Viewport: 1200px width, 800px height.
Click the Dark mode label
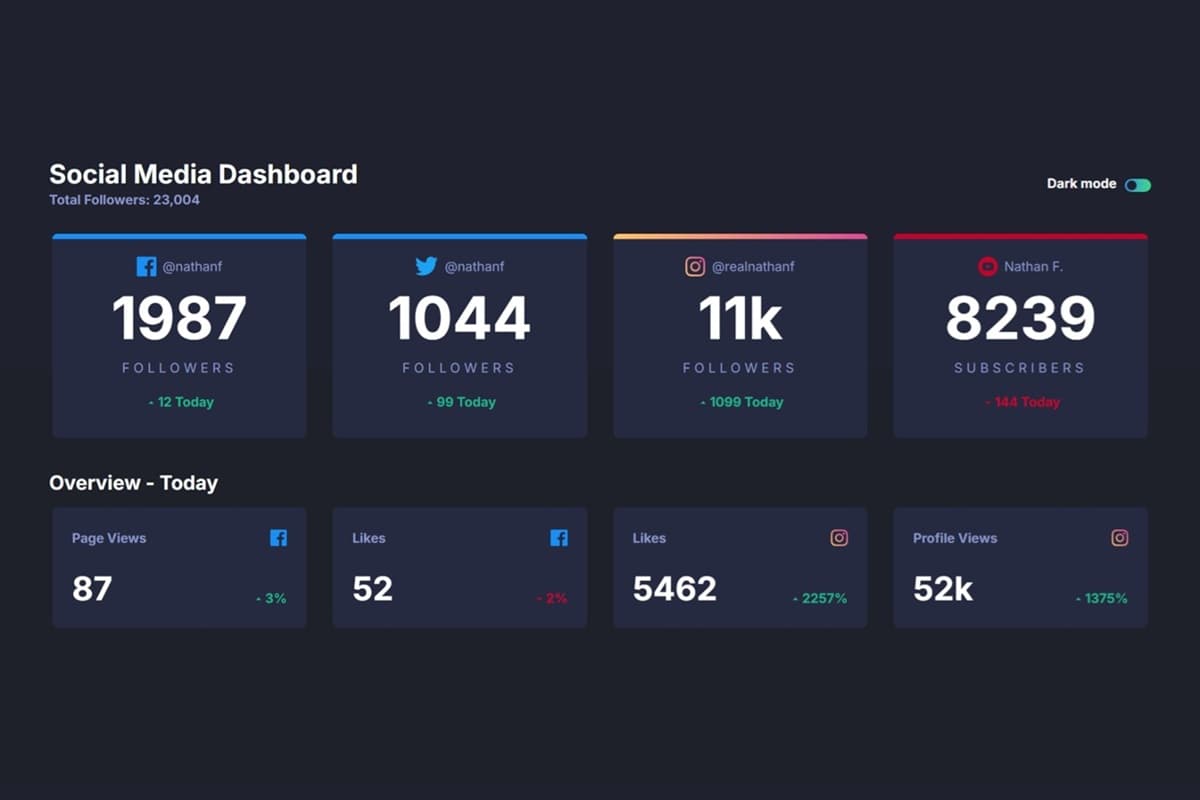1081,184
